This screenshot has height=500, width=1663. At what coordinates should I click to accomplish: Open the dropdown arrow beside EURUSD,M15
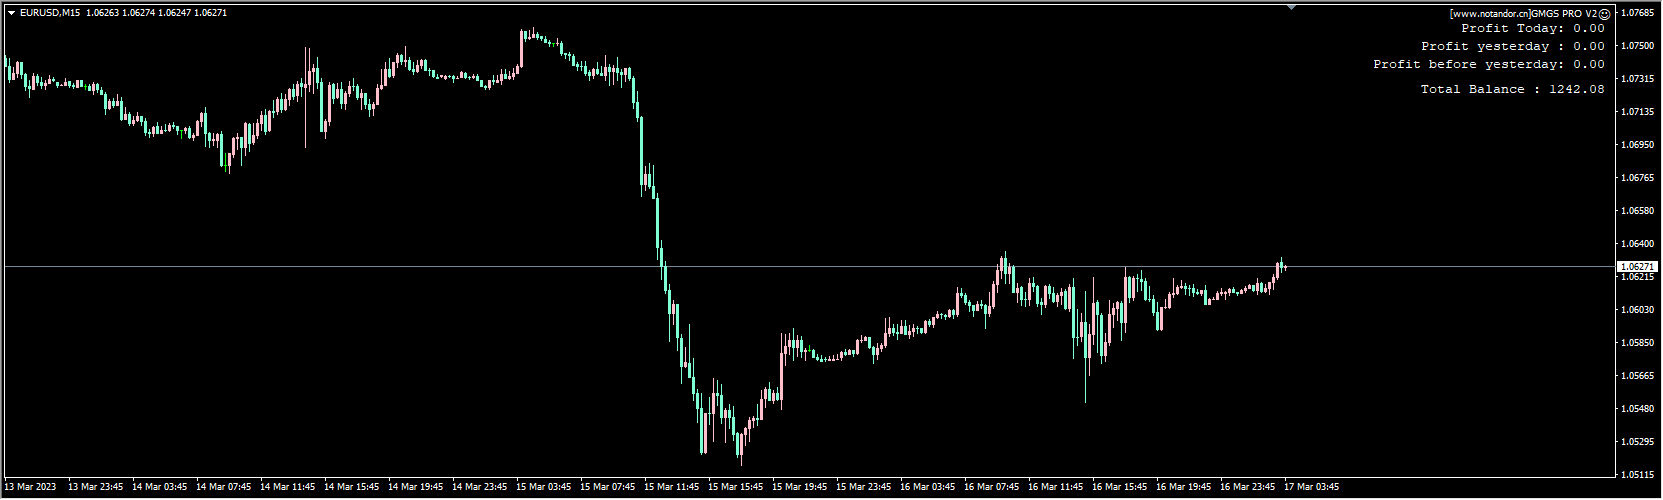pos(11,13)
